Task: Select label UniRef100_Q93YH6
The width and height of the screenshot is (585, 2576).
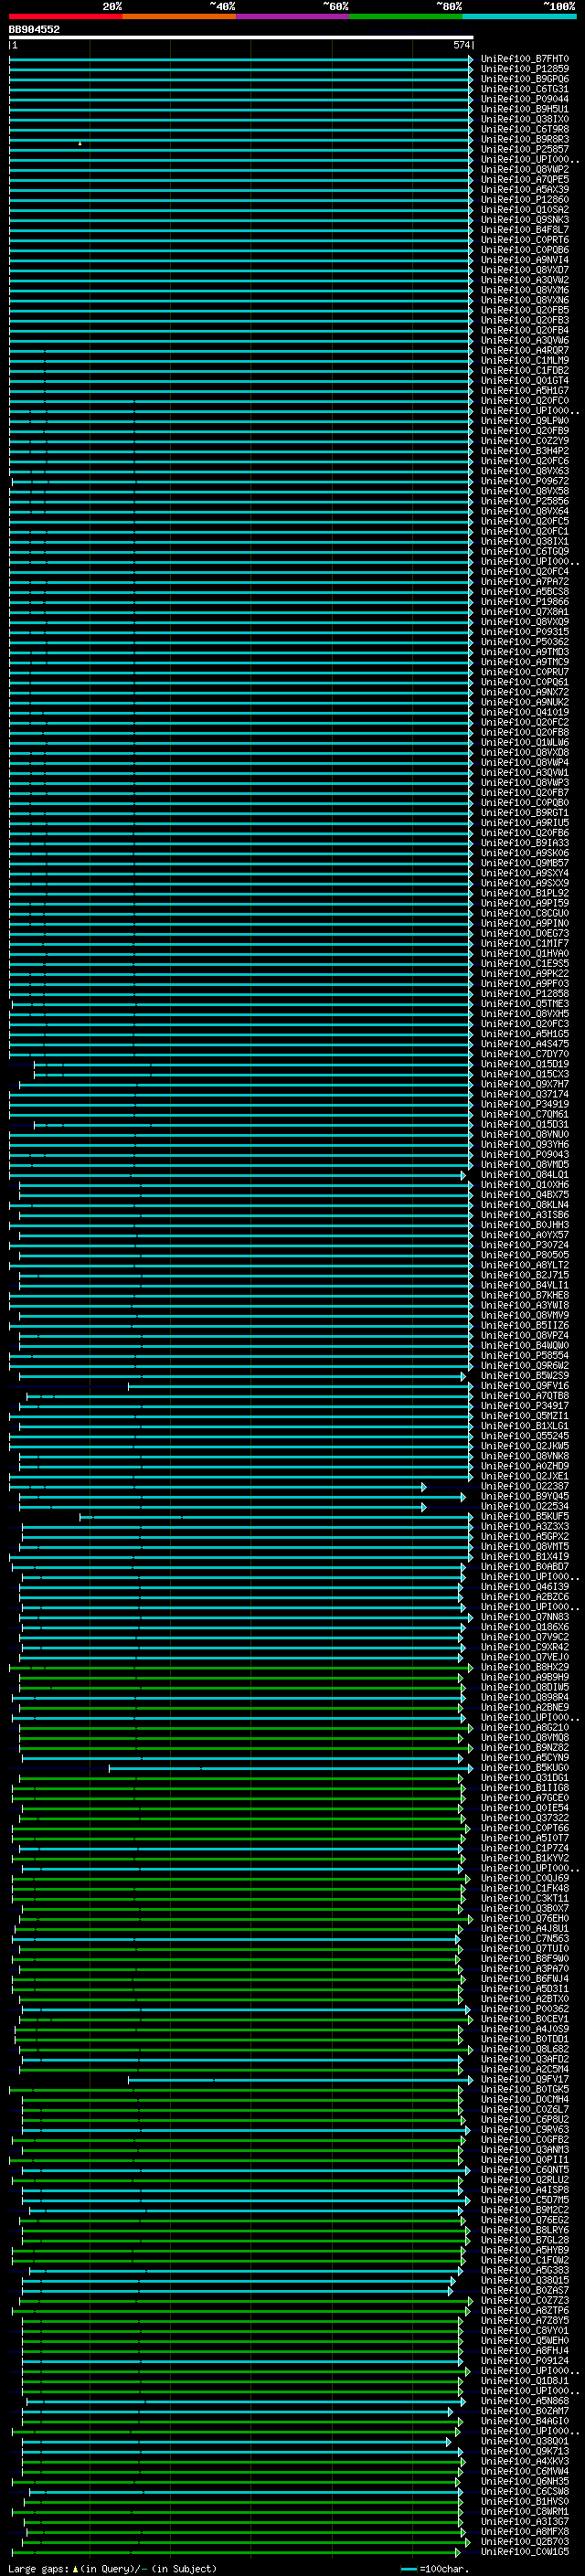Action: [525, 1145]
